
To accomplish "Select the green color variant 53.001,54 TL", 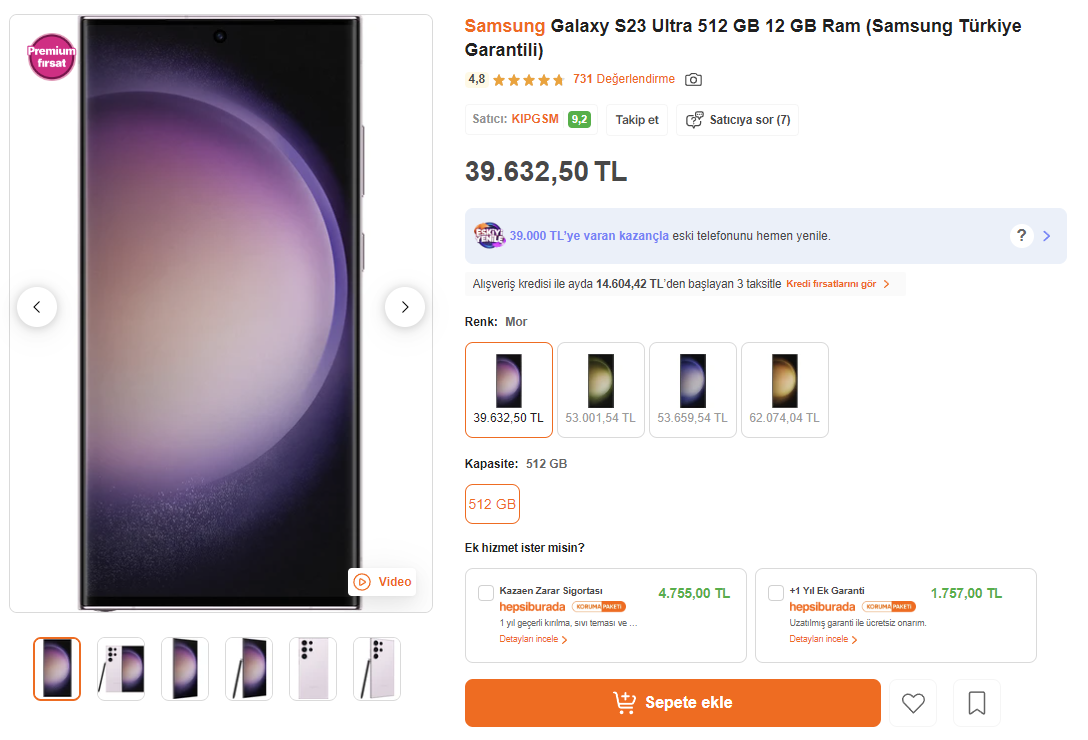I will pyautogui.click(x=601, y=390).
